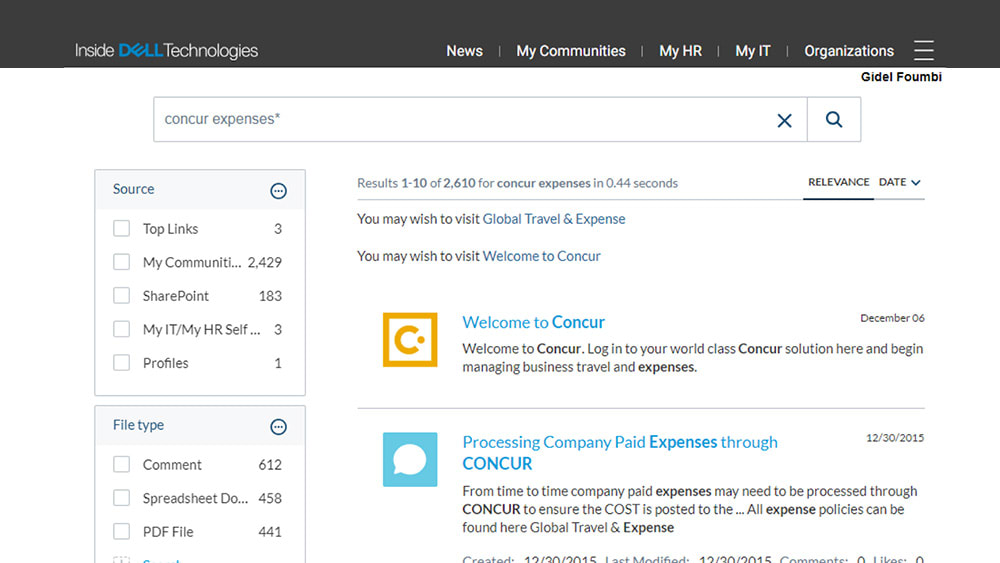The image size is (1000, 563).
Task: Open the Global Travel & Expense link
Action: pos(554,219)
